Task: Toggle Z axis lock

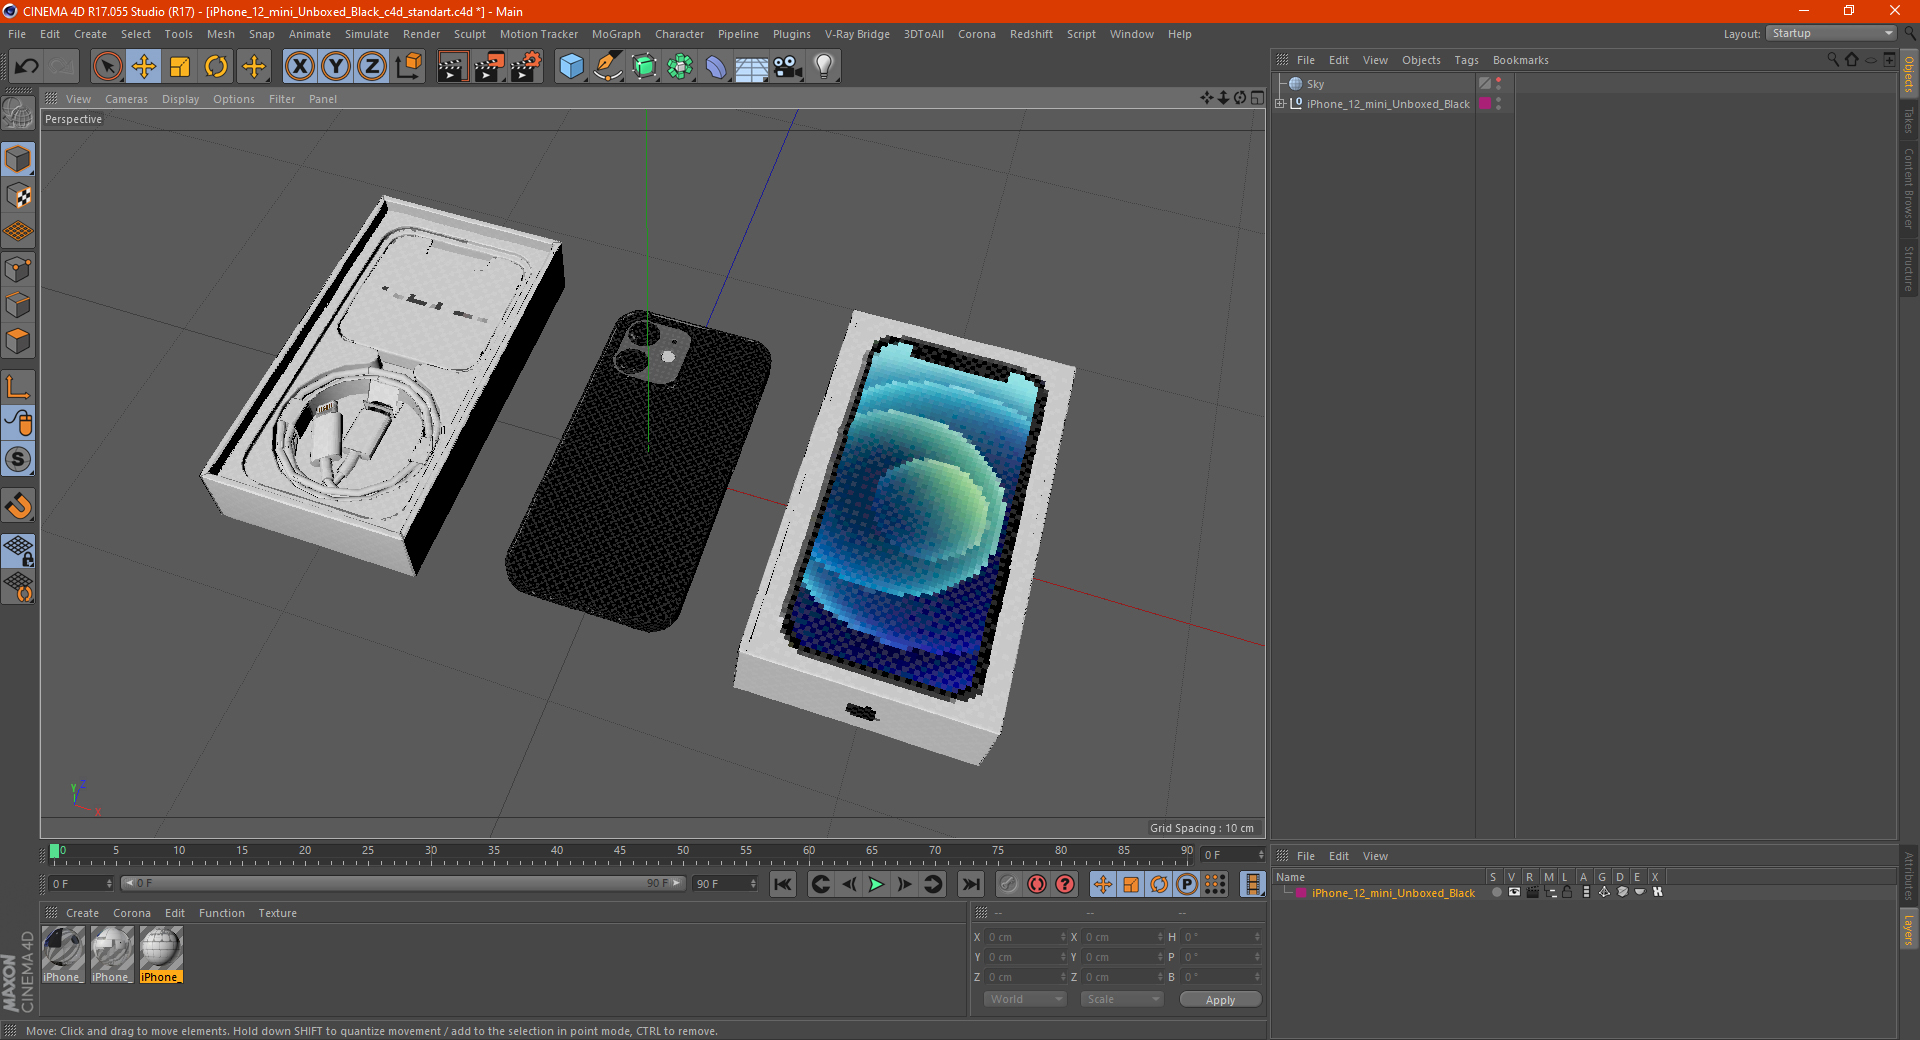Action: (x=372, y=67)
